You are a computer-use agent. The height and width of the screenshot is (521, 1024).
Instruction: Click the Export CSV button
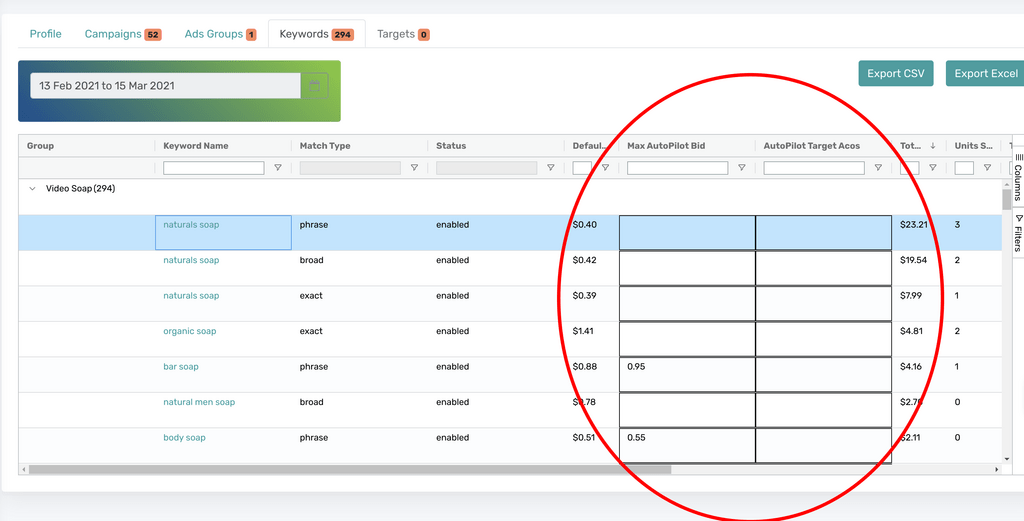[x=895, y=73]
